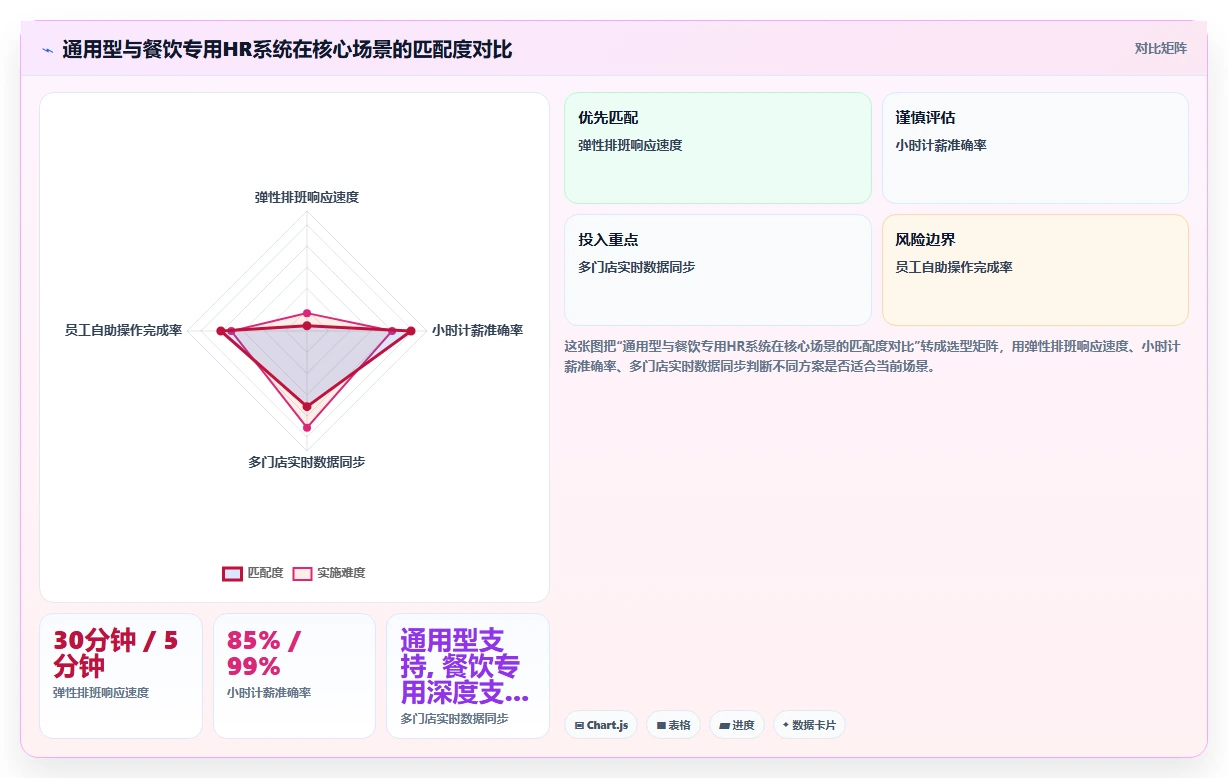Click 弹性排班响应速度 text in 优先匹配 card

(630, 145)
